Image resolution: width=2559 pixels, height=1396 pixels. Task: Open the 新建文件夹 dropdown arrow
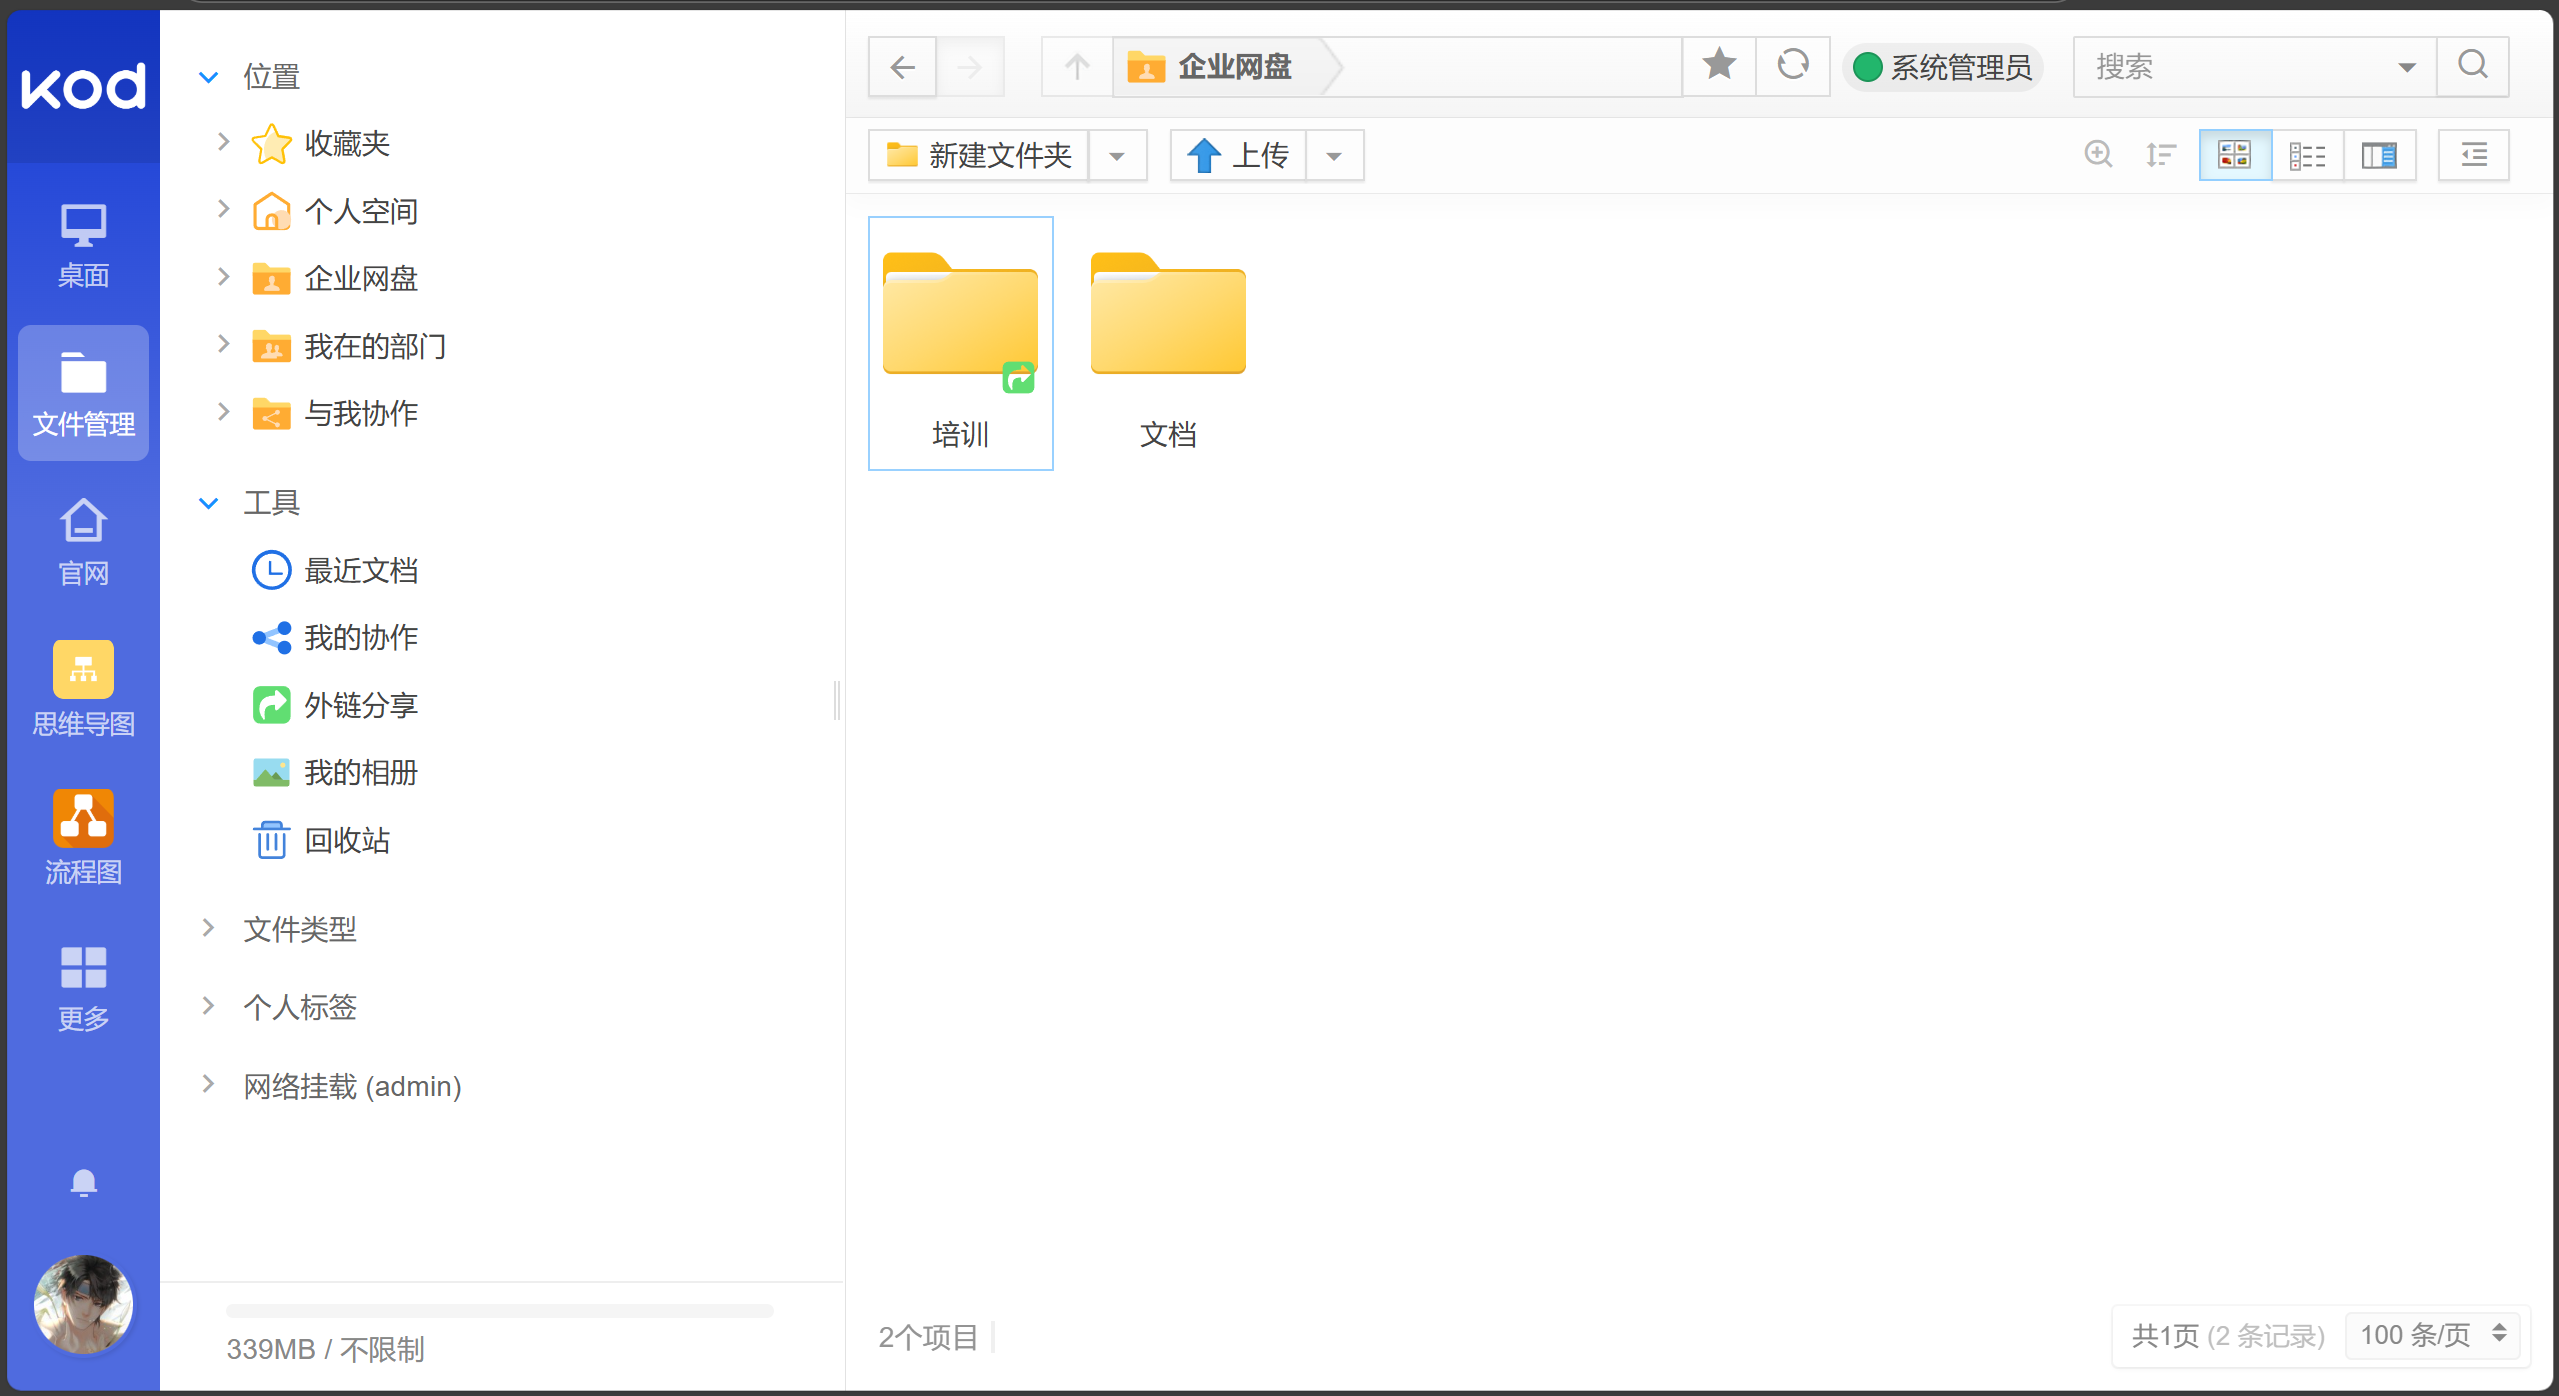(x=1117, y=156)
